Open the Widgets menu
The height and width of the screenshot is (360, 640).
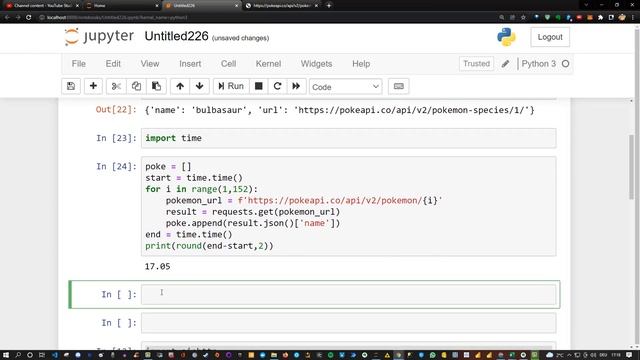(316, 64)
